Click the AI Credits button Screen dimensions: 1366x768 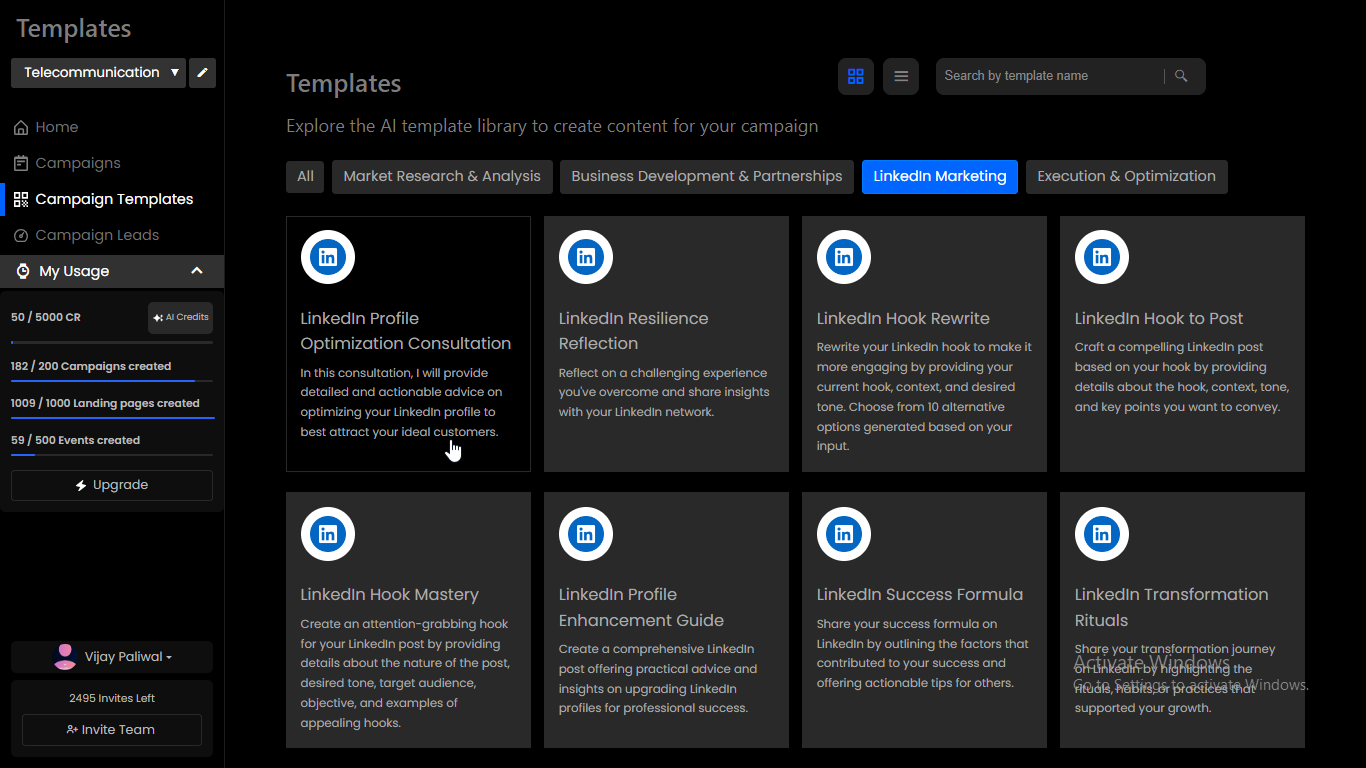coord(180,317)
